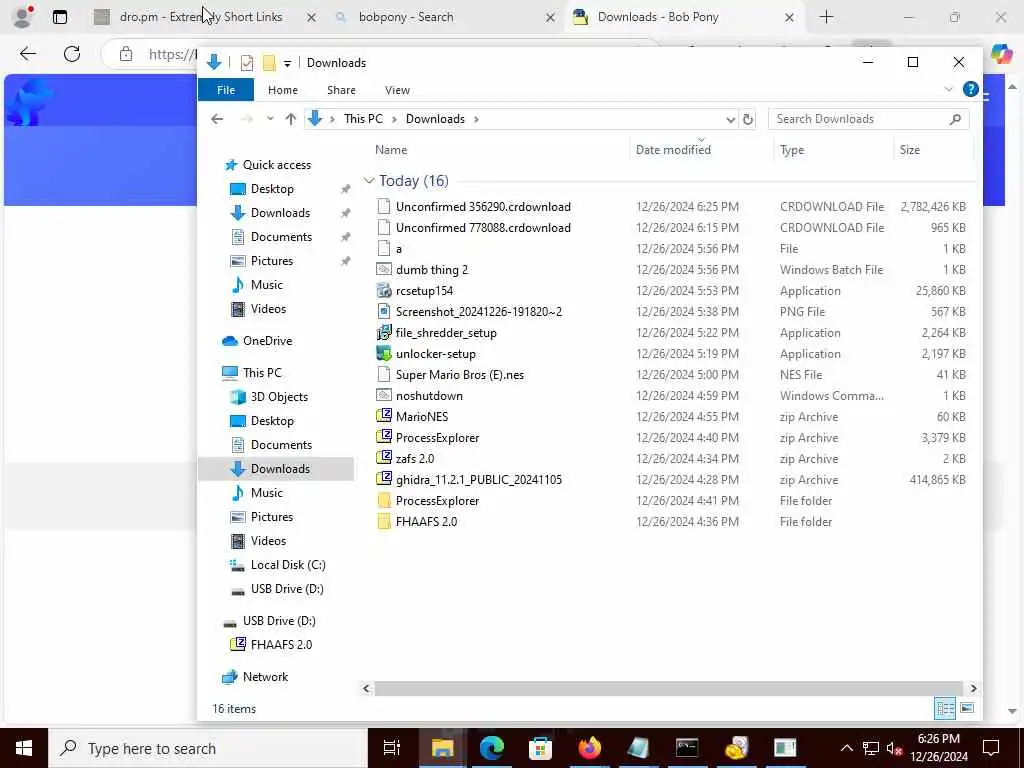Switch to large icons view layout icon
Screen dimensions: 1024x768
coord(967,708)
